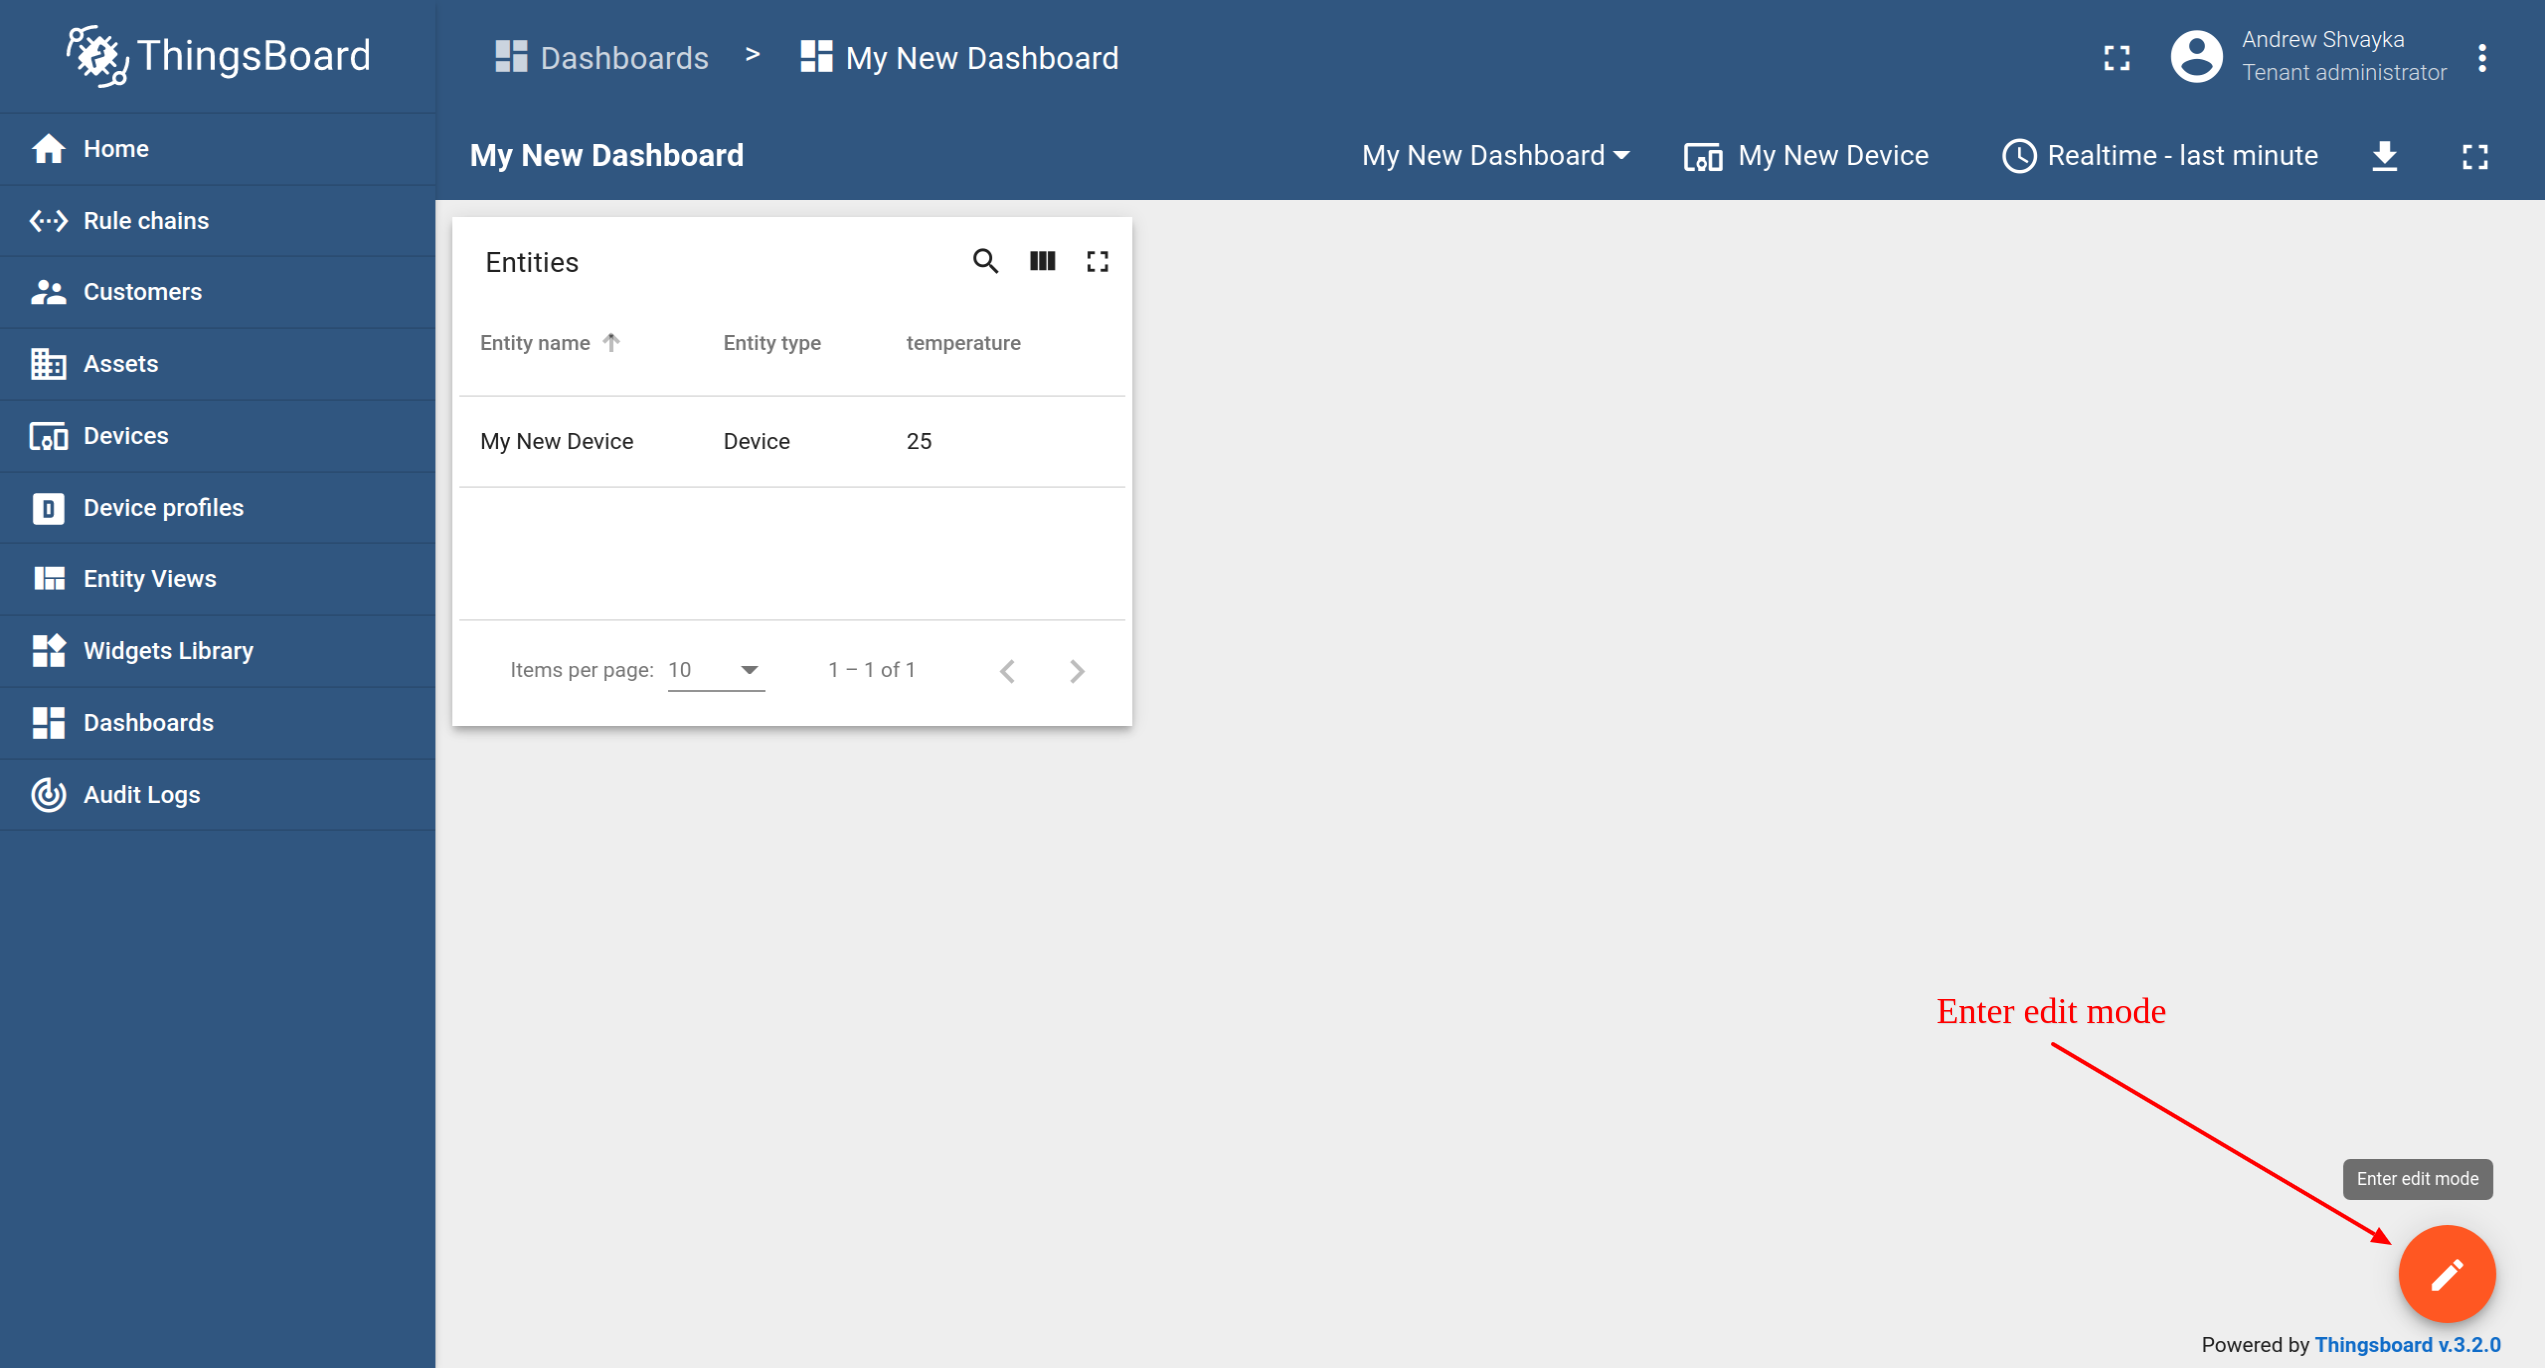Select My New Device entity alias button
This screenshot has width=2545, height=1368.
click(1806, 156)
